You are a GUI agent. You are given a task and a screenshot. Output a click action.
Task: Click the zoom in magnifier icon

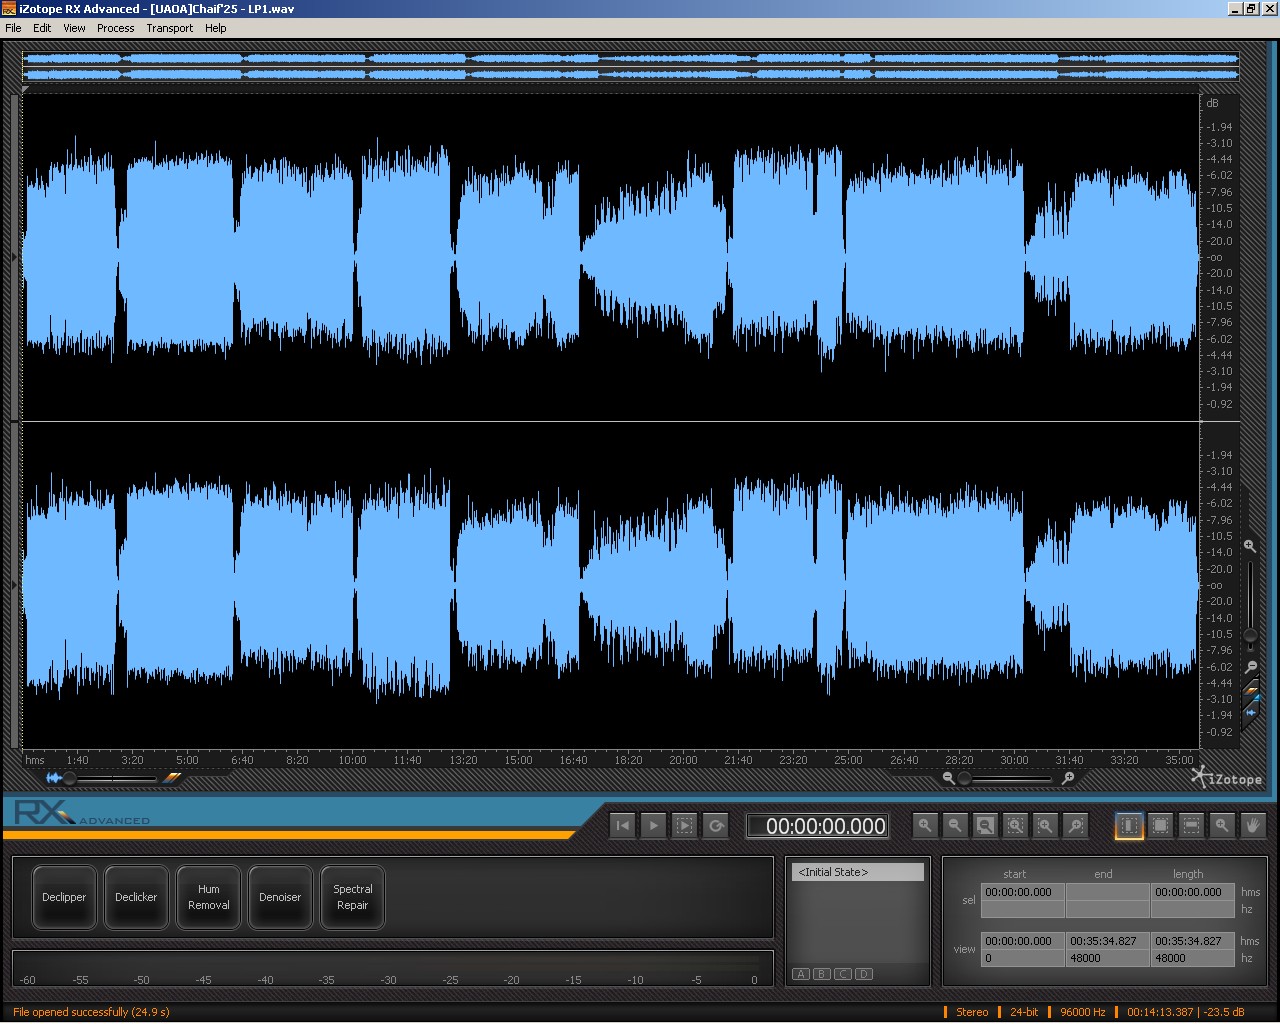pos(925,826)
